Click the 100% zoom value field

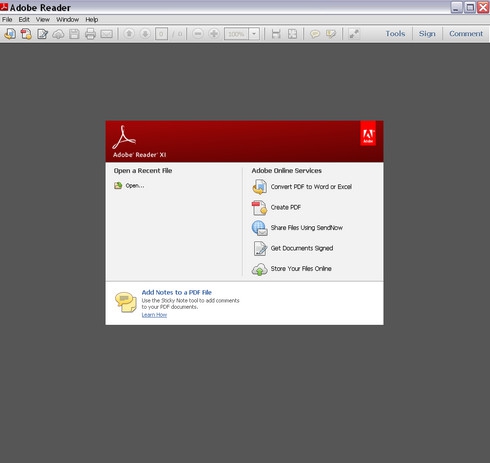click(x=236, y=34)
